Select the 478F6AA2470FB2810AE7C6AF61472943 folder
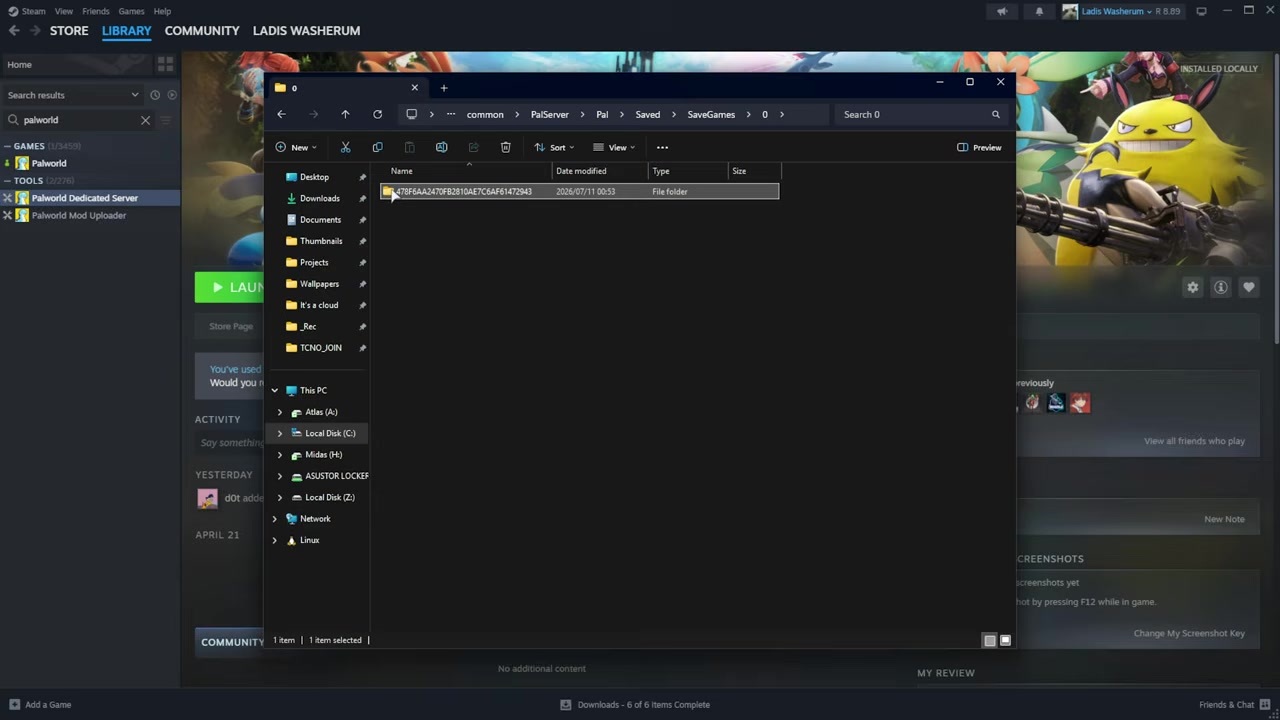This screenshot has width=1280, height=720. point(579,191)
